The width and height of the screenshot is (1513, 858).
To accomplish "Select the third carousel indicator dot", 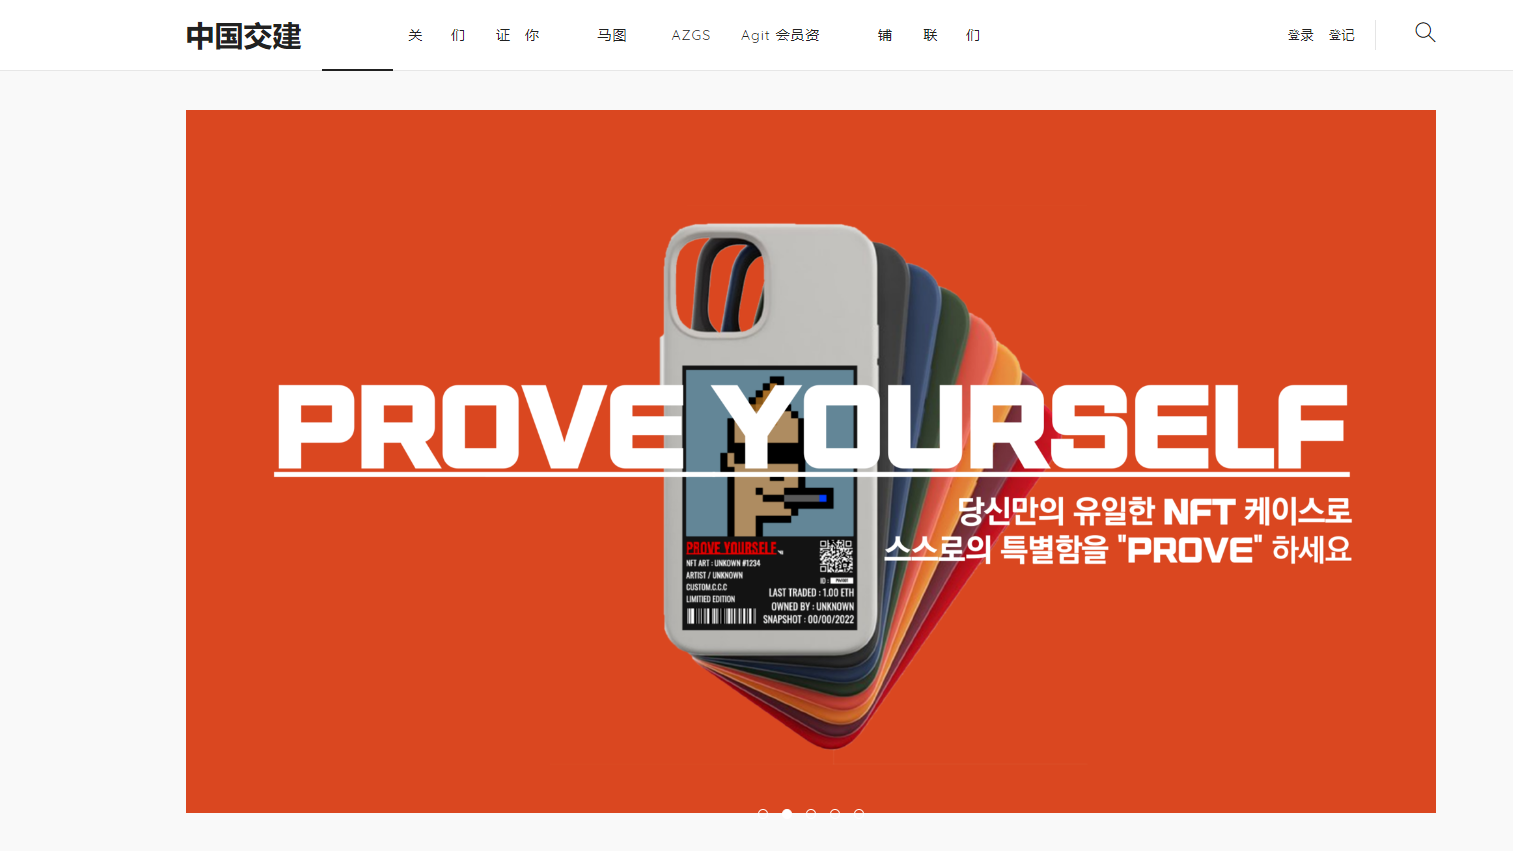I will 811,813.
